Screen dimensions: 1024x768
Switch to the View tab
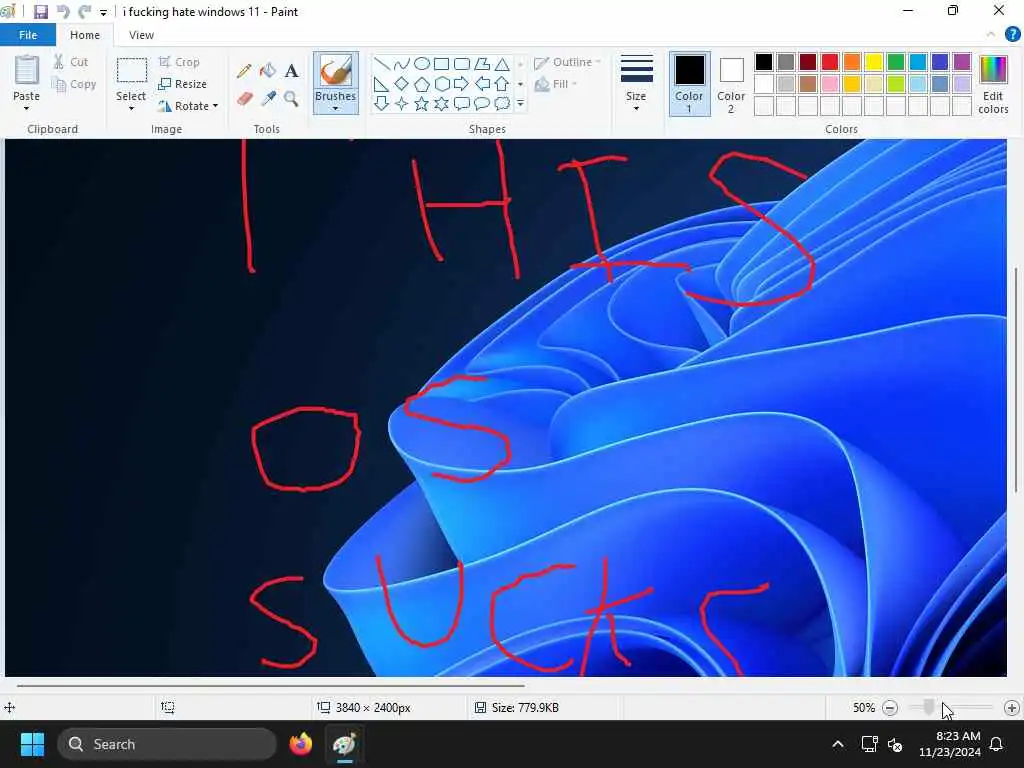(141, 35)
